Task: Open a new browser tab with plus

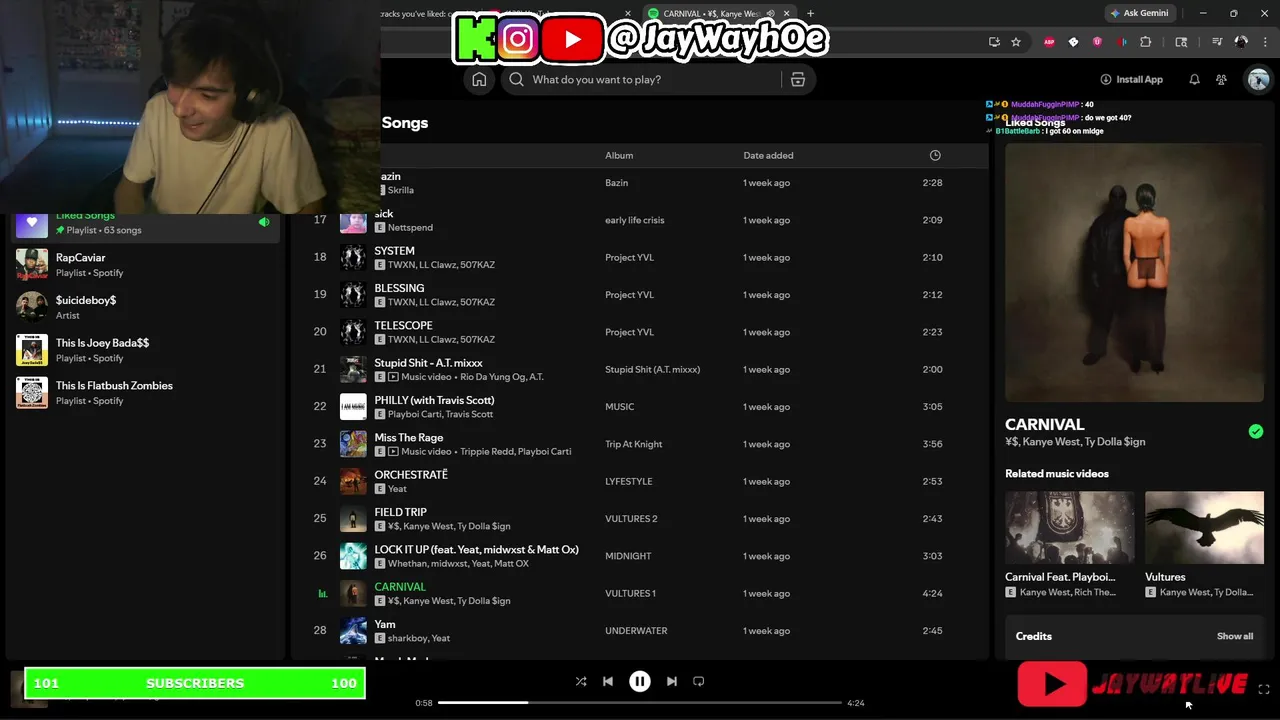Action: 810,14
